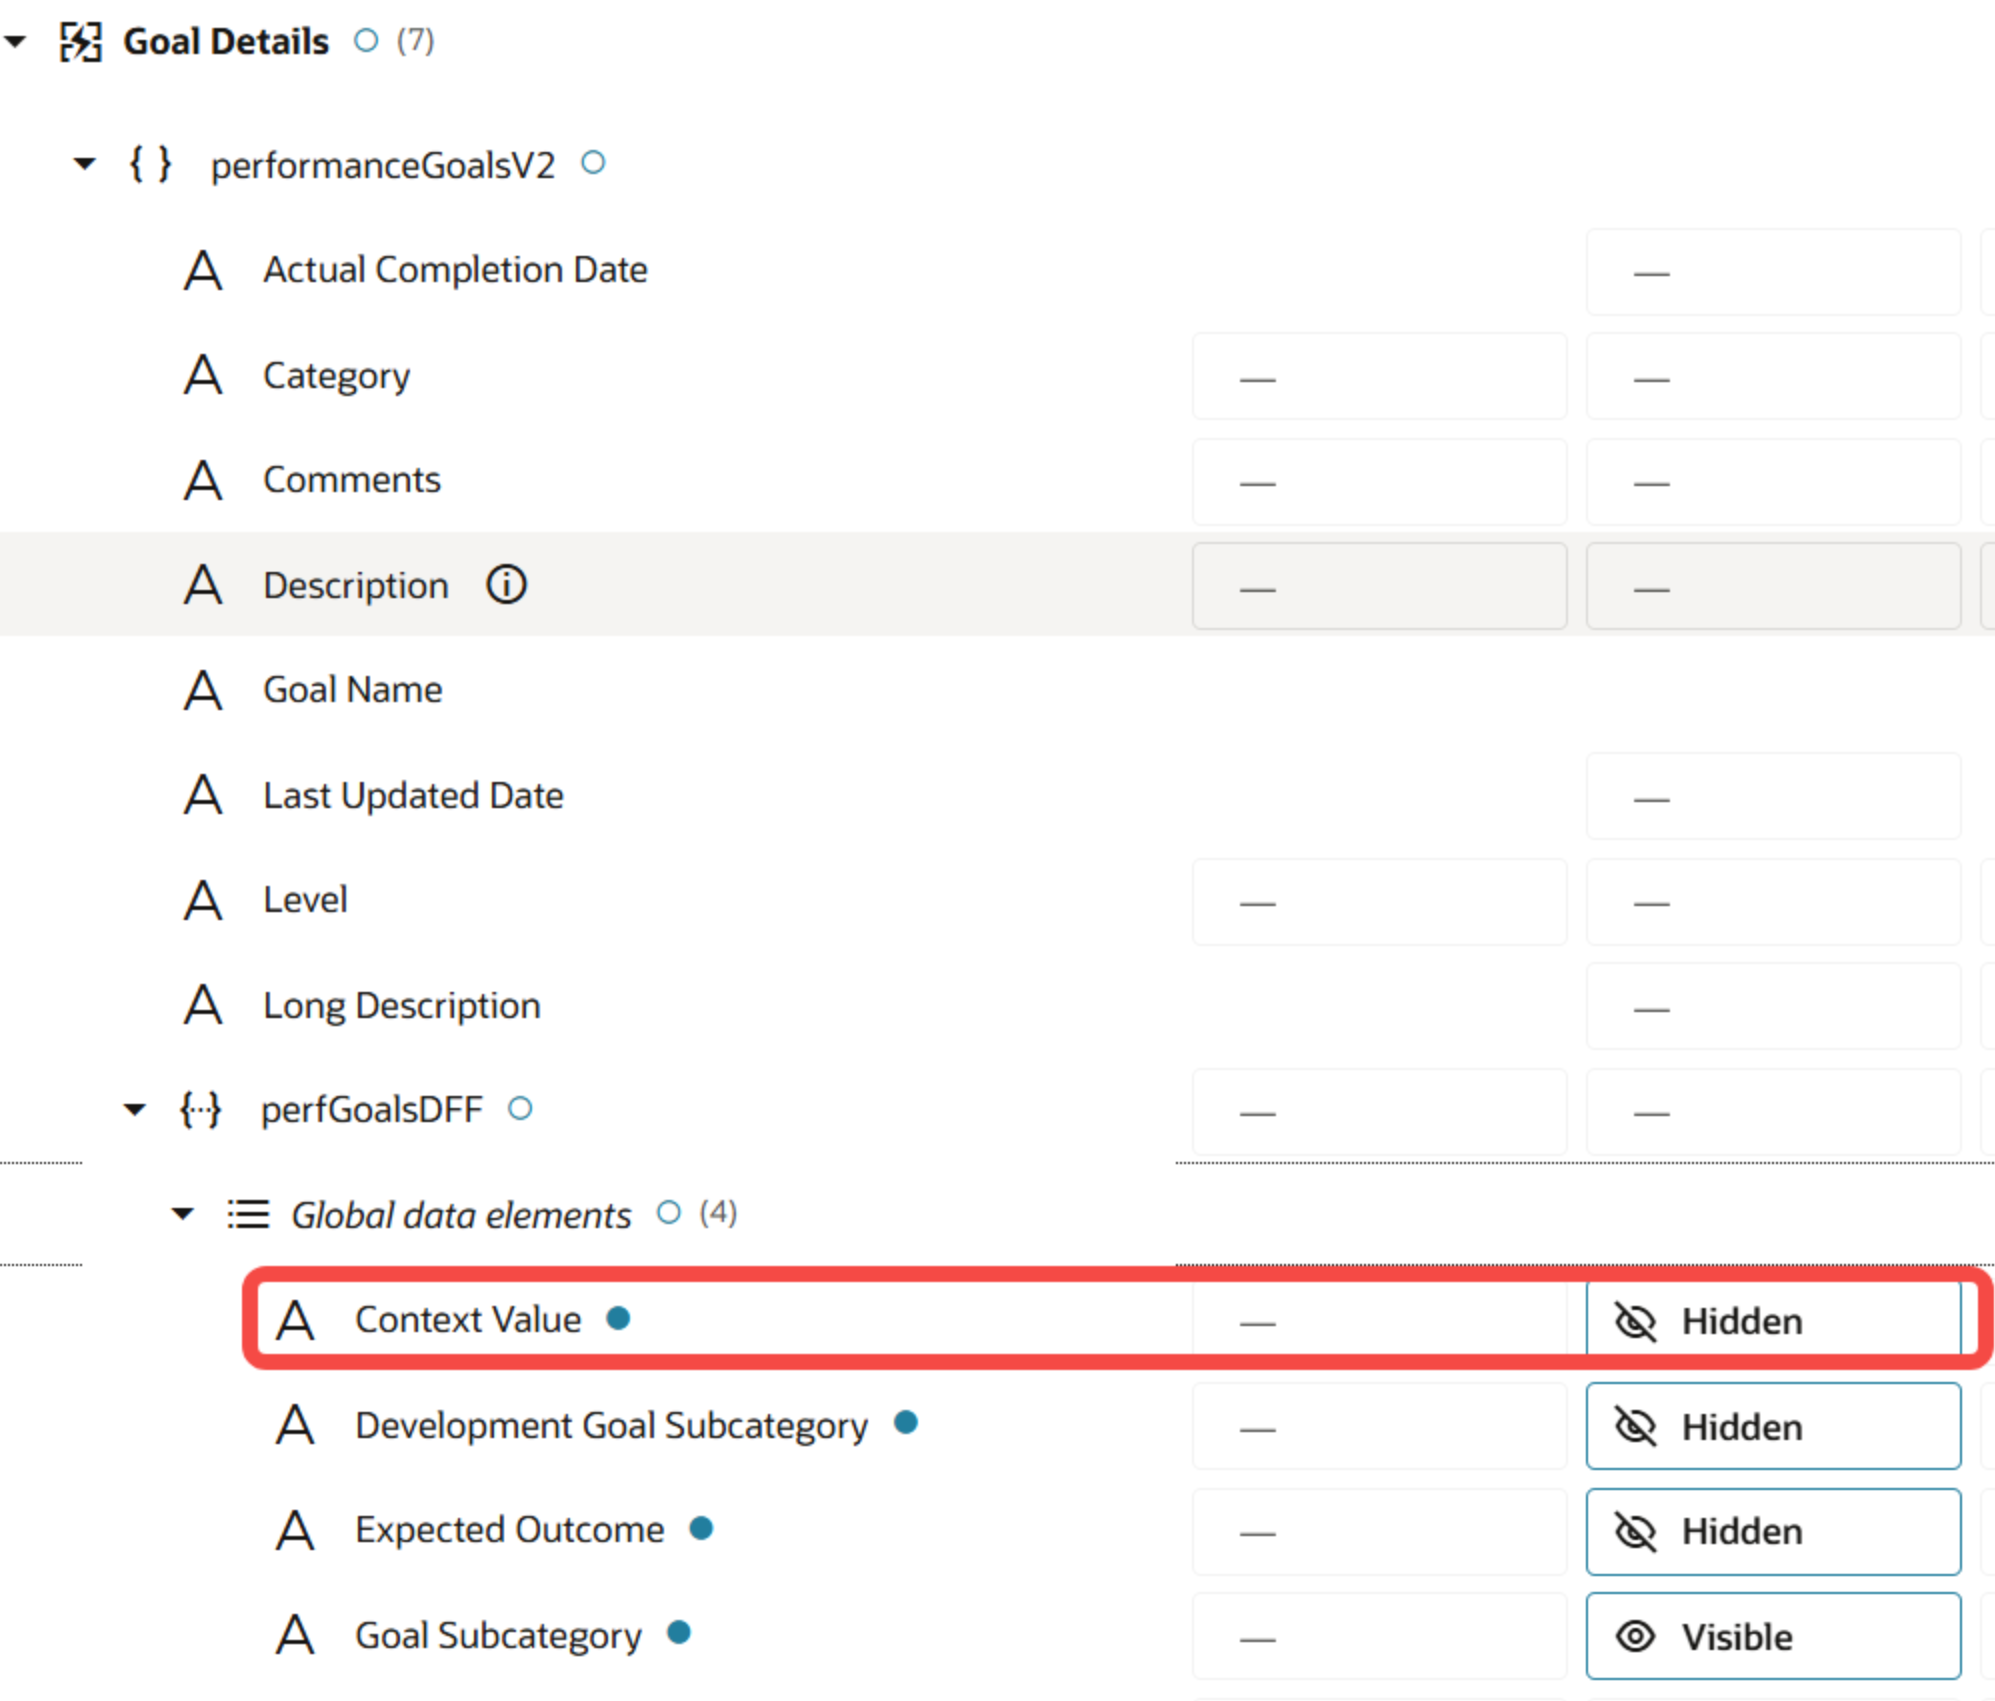Screen dimensions: 1995x1701
Task: Collapse the Global data elements group
Action: 182,1214
